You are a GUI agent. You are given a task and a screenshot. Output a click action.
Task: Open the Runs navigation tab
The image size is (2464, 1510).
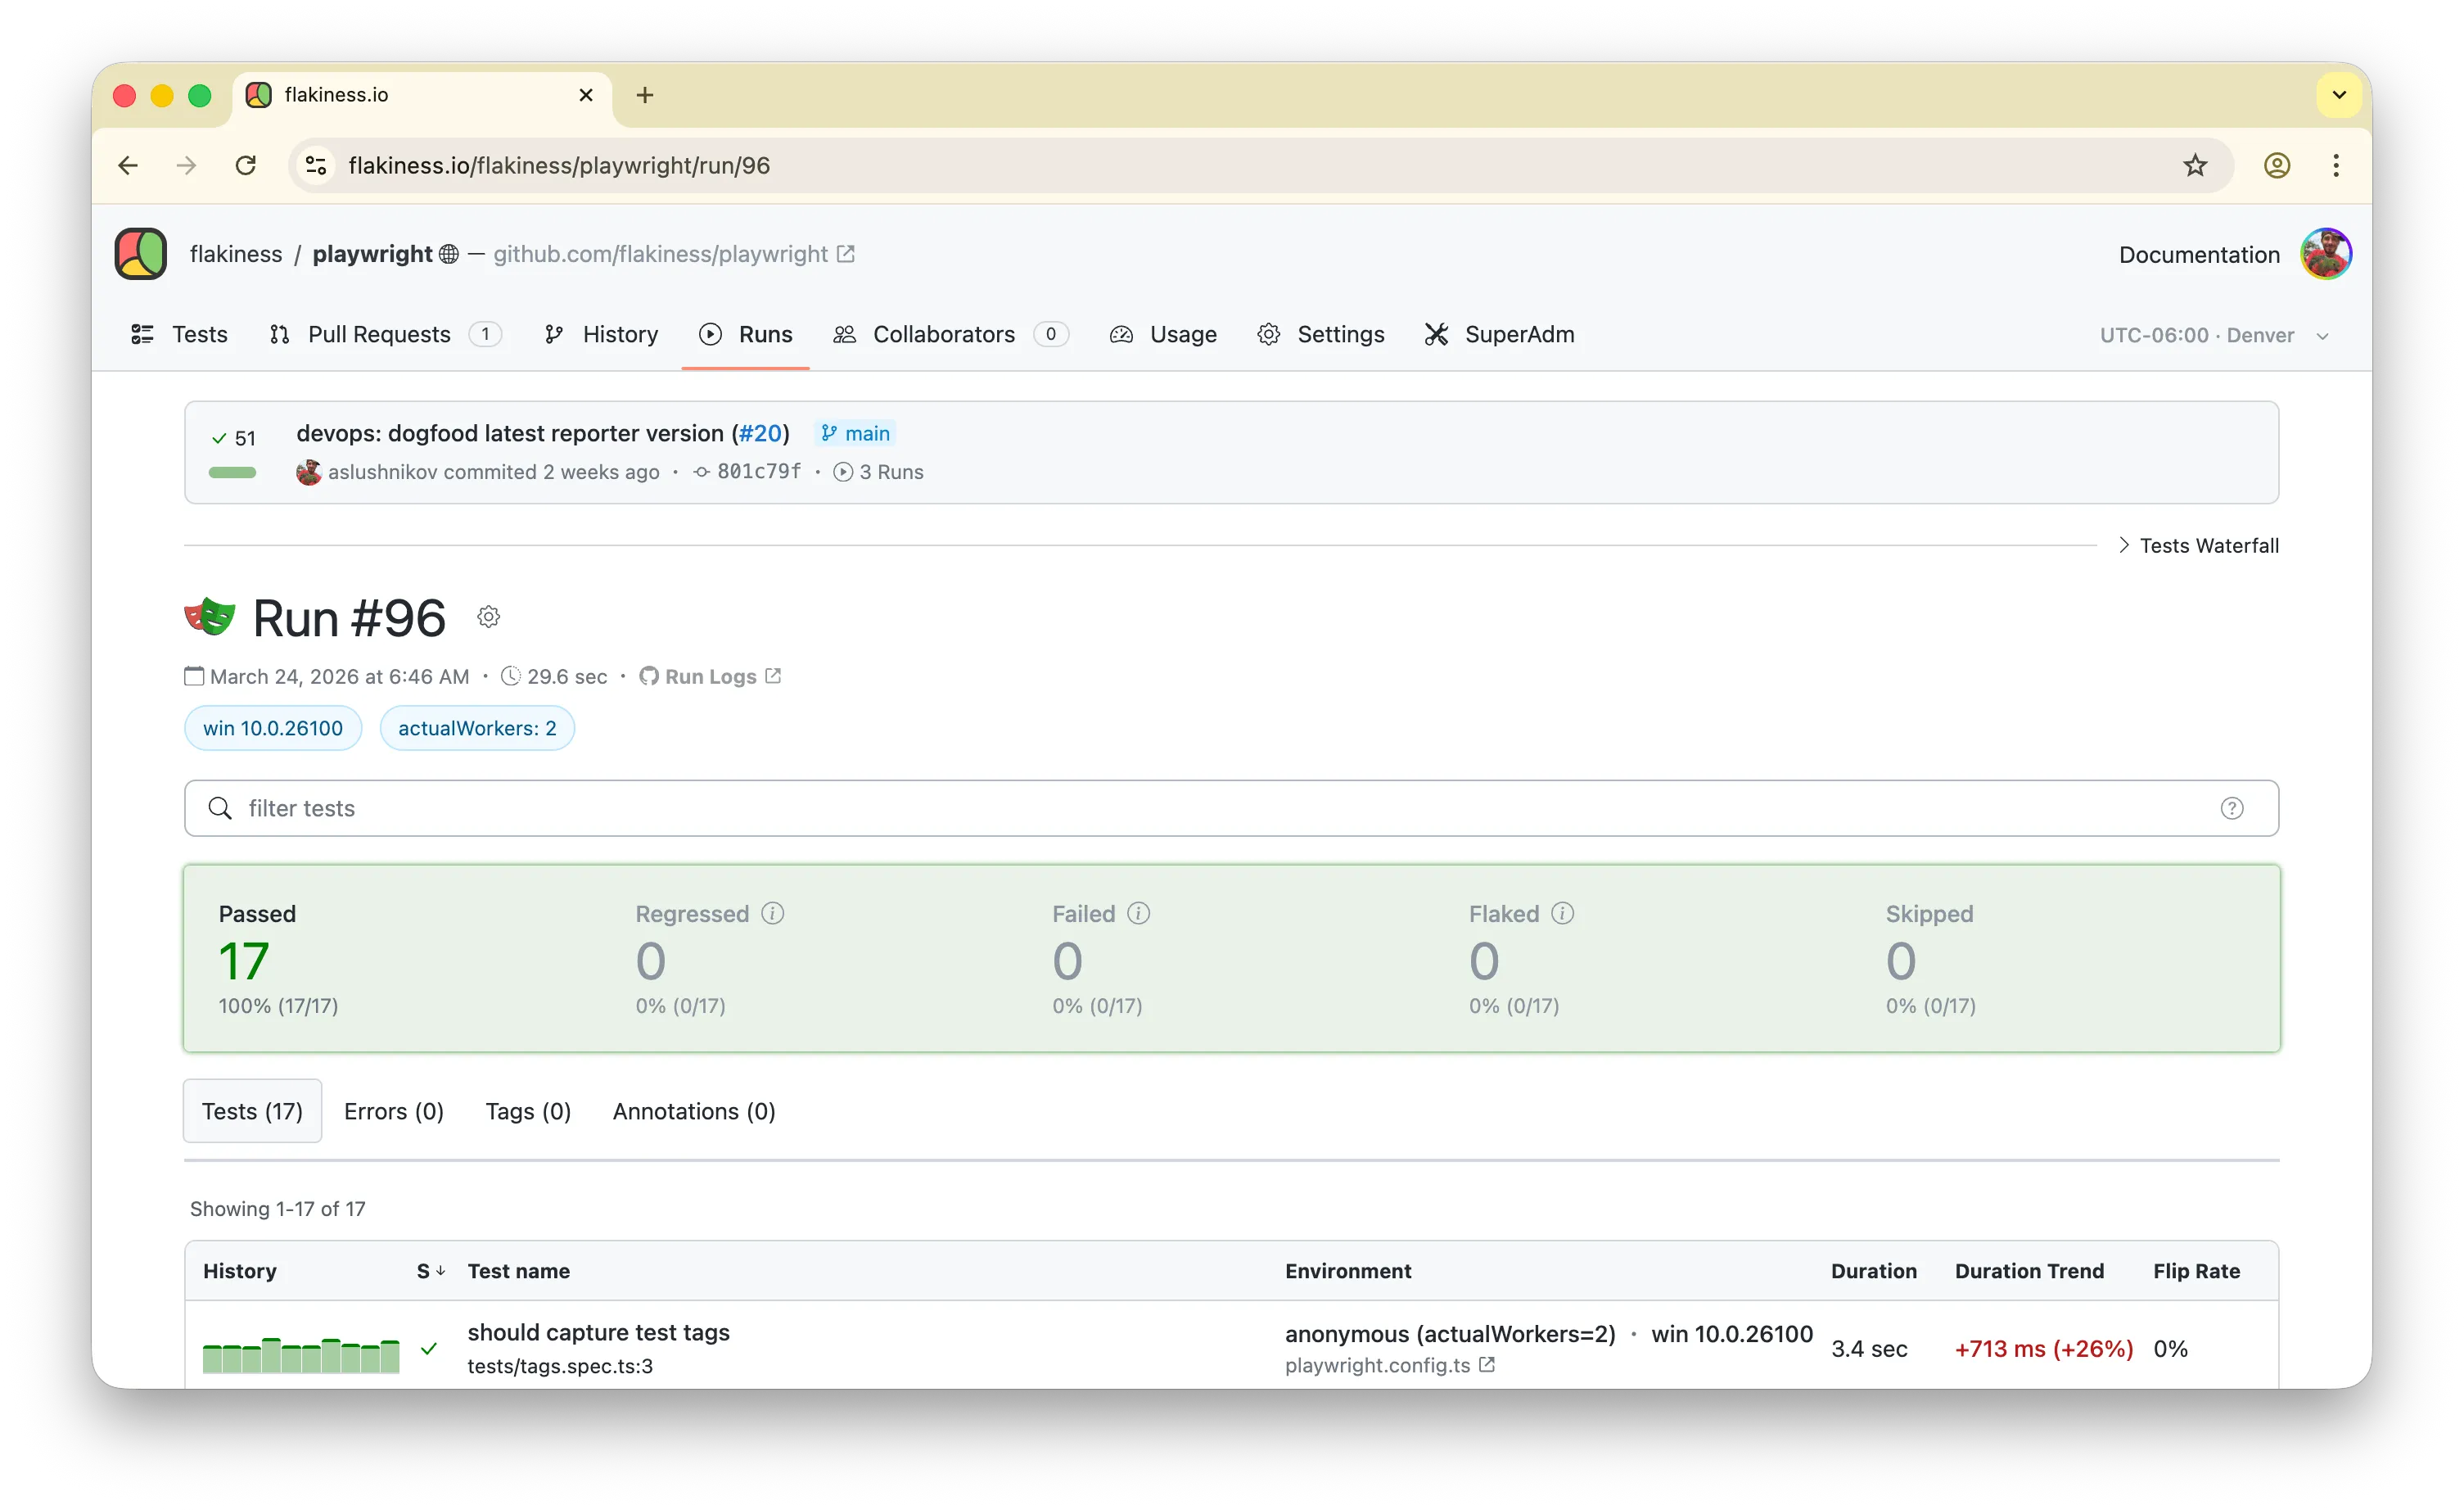click(x=746, y=334)
